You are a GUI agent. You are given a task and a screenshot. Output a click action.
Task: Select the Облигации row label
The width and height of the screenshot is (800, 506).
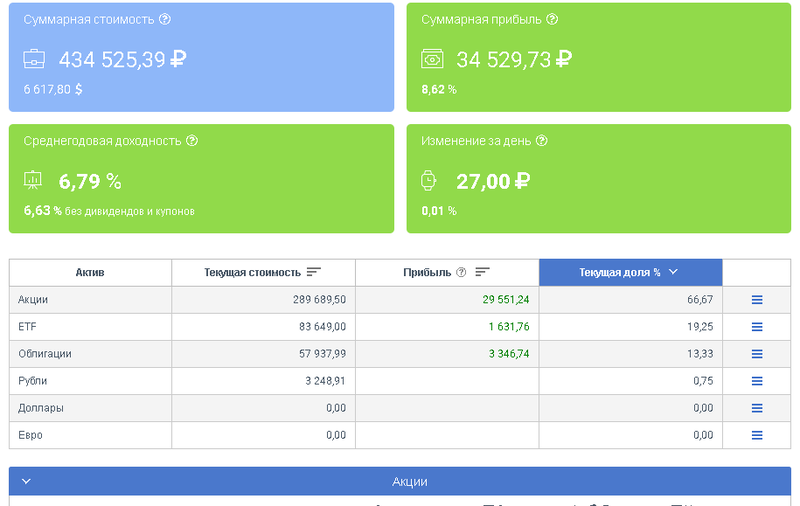(x=45, y=354)
